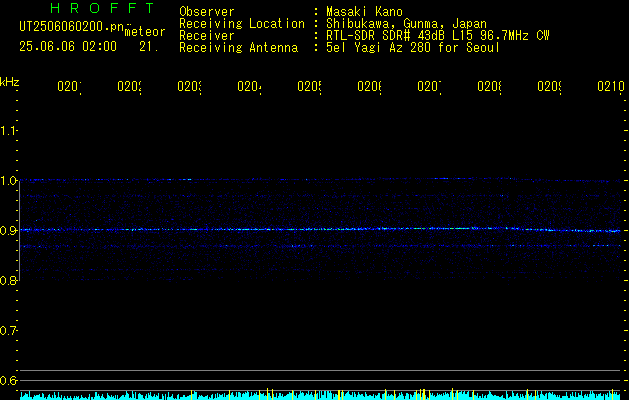Click the 1.1 frequency axis label
The image size is (629, 400).
point(9,131)
